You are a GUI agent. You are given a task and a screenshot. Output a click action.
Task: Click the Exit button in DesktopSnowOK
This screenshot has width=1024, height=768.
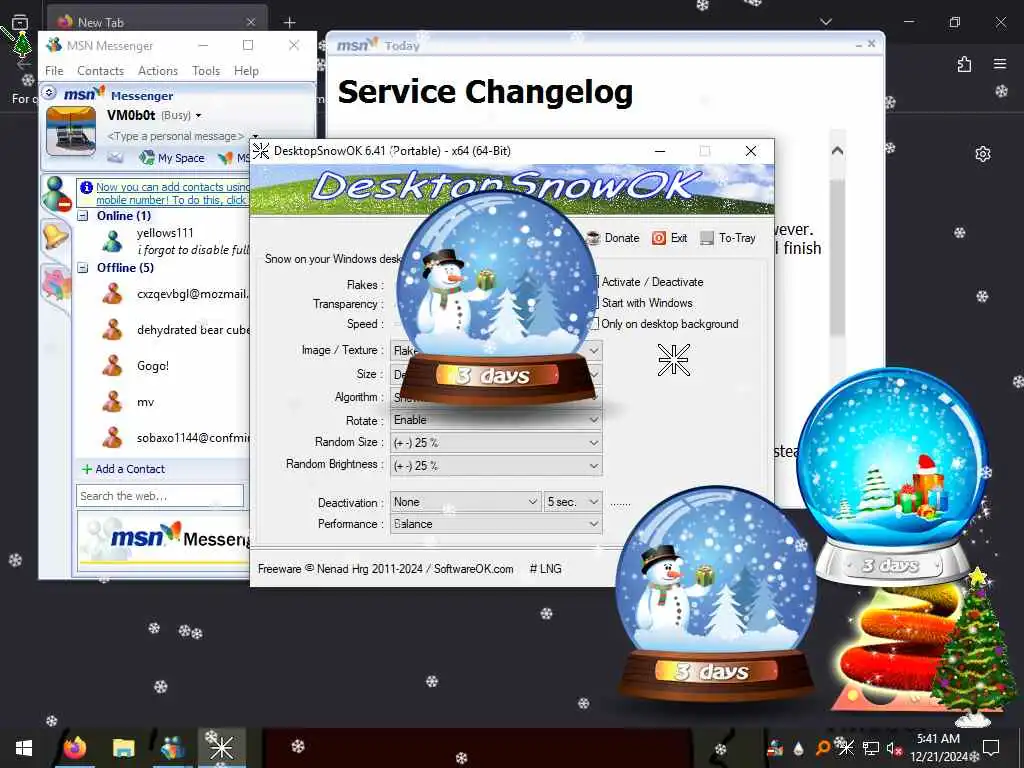[670, 238]
